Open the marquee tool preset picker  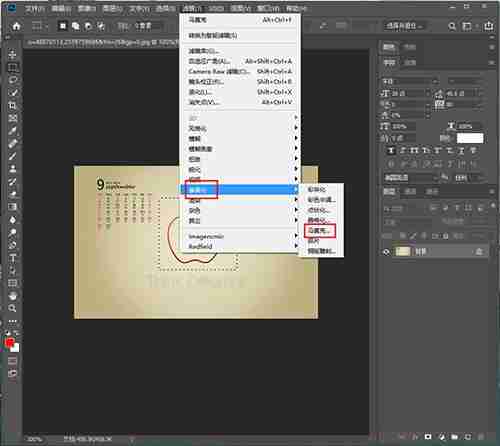40,26
